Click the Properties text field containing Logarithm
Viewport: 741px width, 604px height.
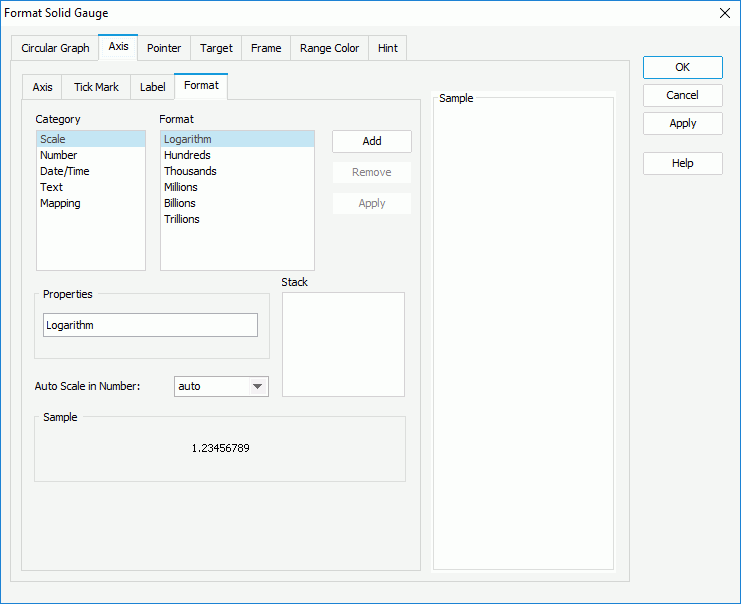pos(150,325)
